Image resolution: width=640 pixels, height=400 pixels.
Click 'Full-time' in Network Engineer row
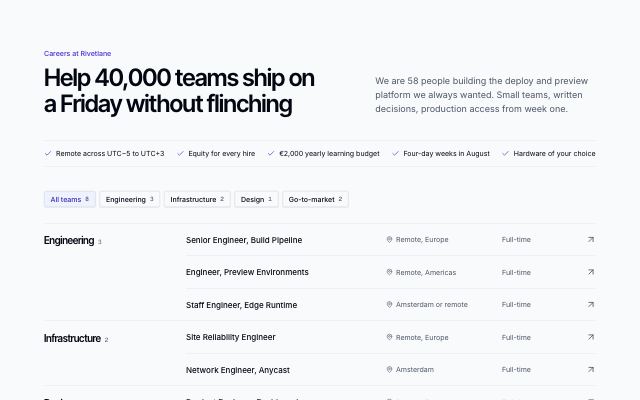pyautogui.click(x=516, y=370)
